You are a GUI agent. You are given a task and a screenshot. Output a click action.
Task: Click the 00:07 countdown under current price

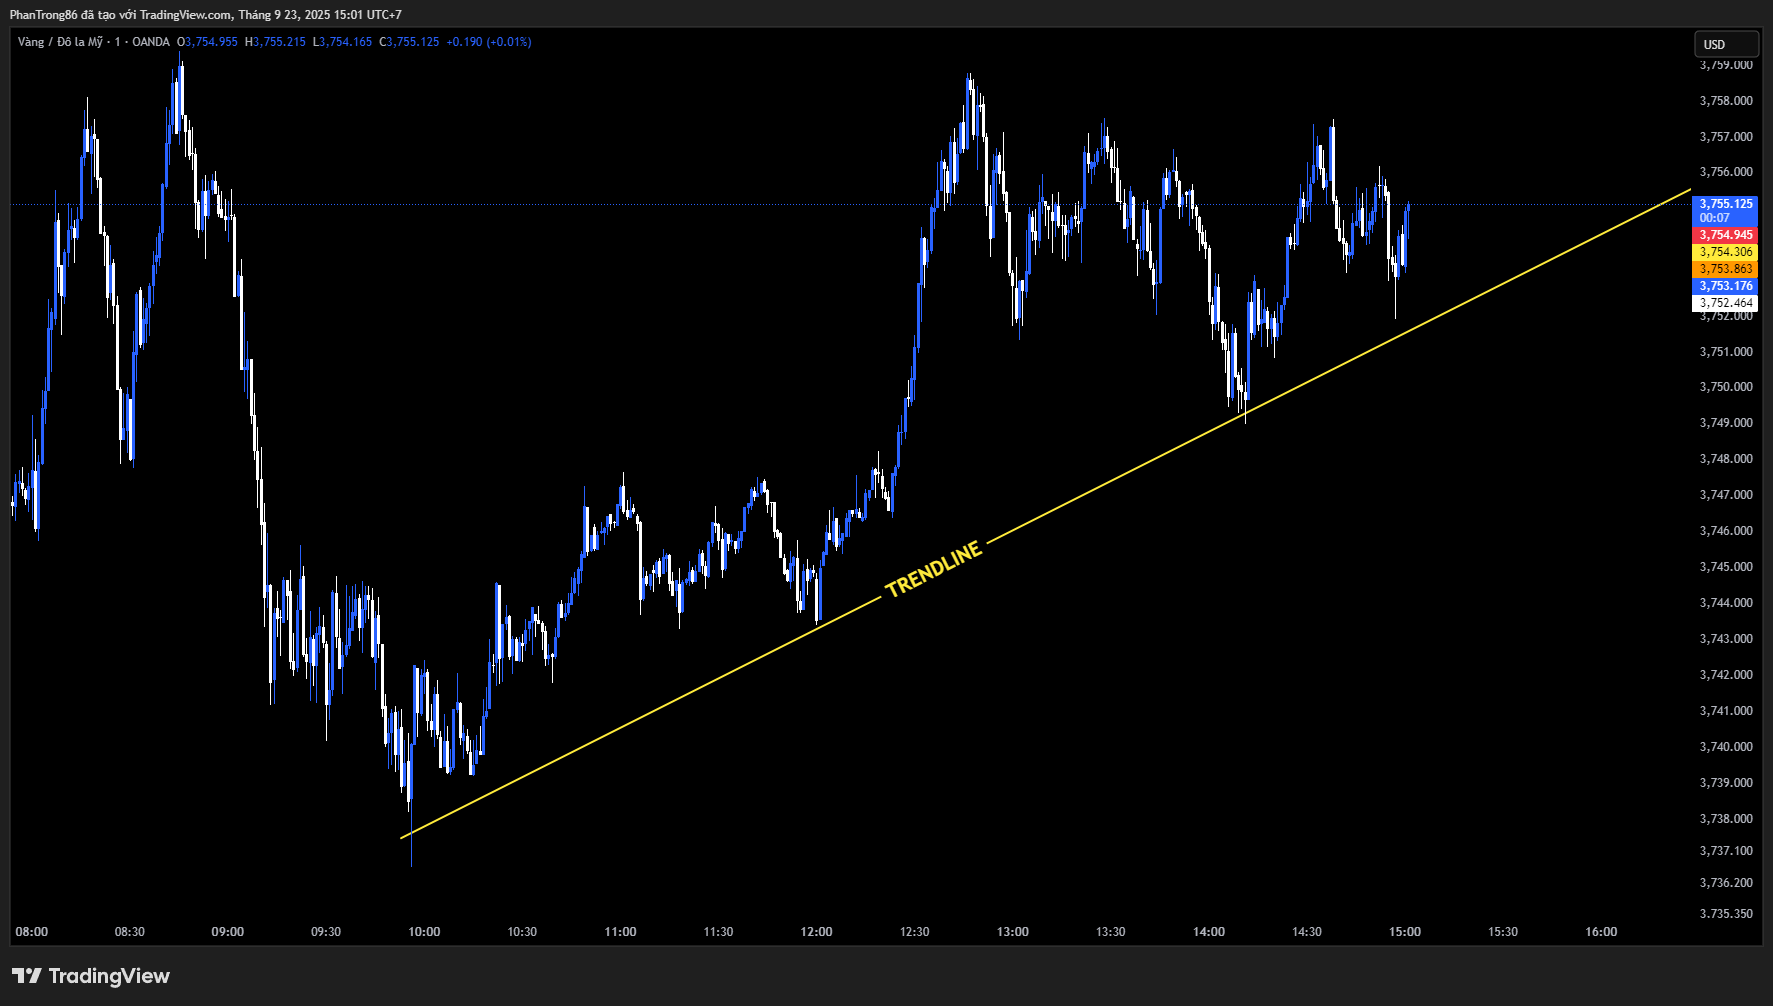pyautogui.click(x=1714, y=218)
